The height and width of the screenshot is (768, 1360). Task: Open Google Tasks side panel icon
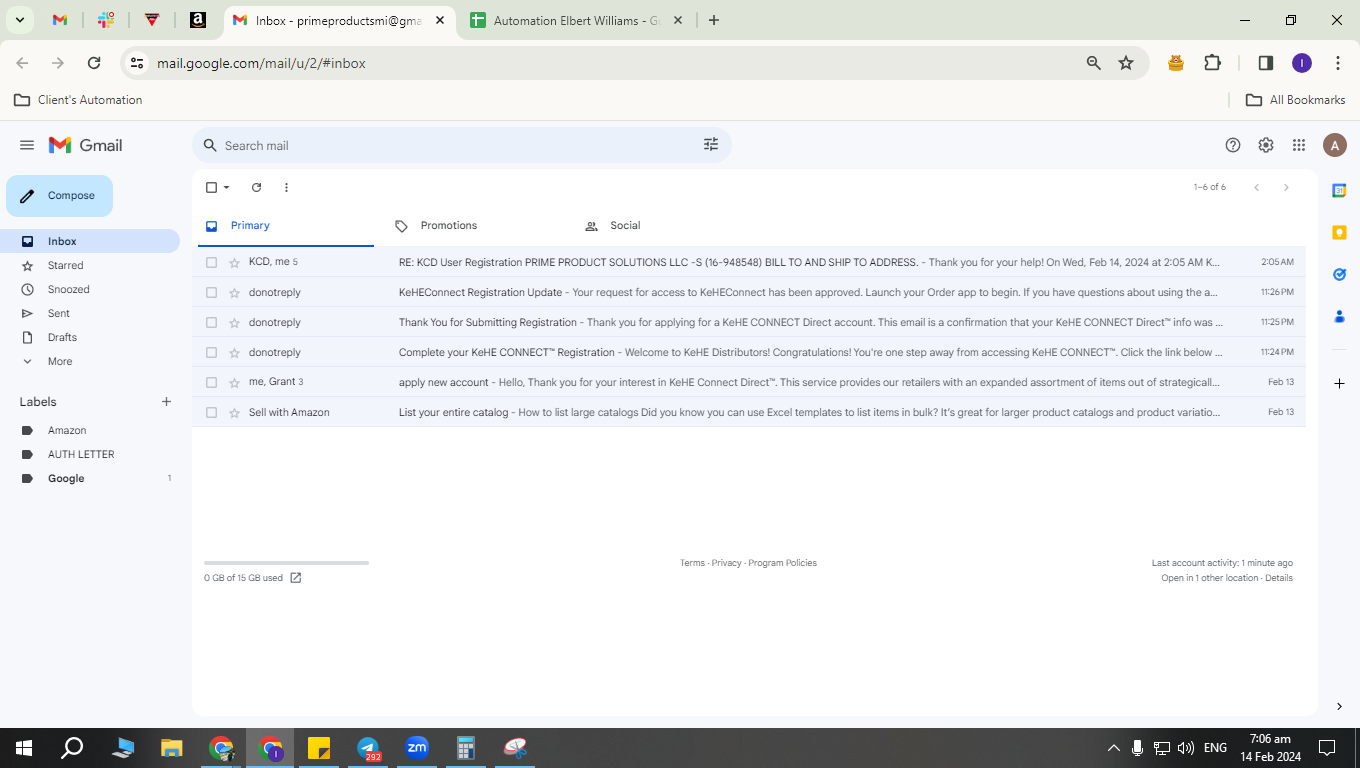[x=1339, y=274]
